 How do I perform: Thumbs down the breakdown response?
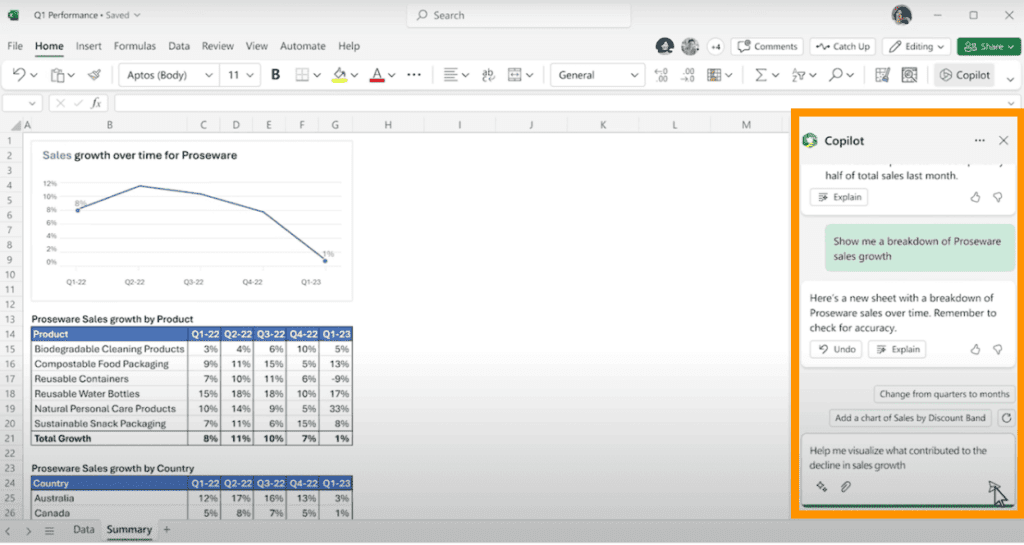click(x=998, y=349)
